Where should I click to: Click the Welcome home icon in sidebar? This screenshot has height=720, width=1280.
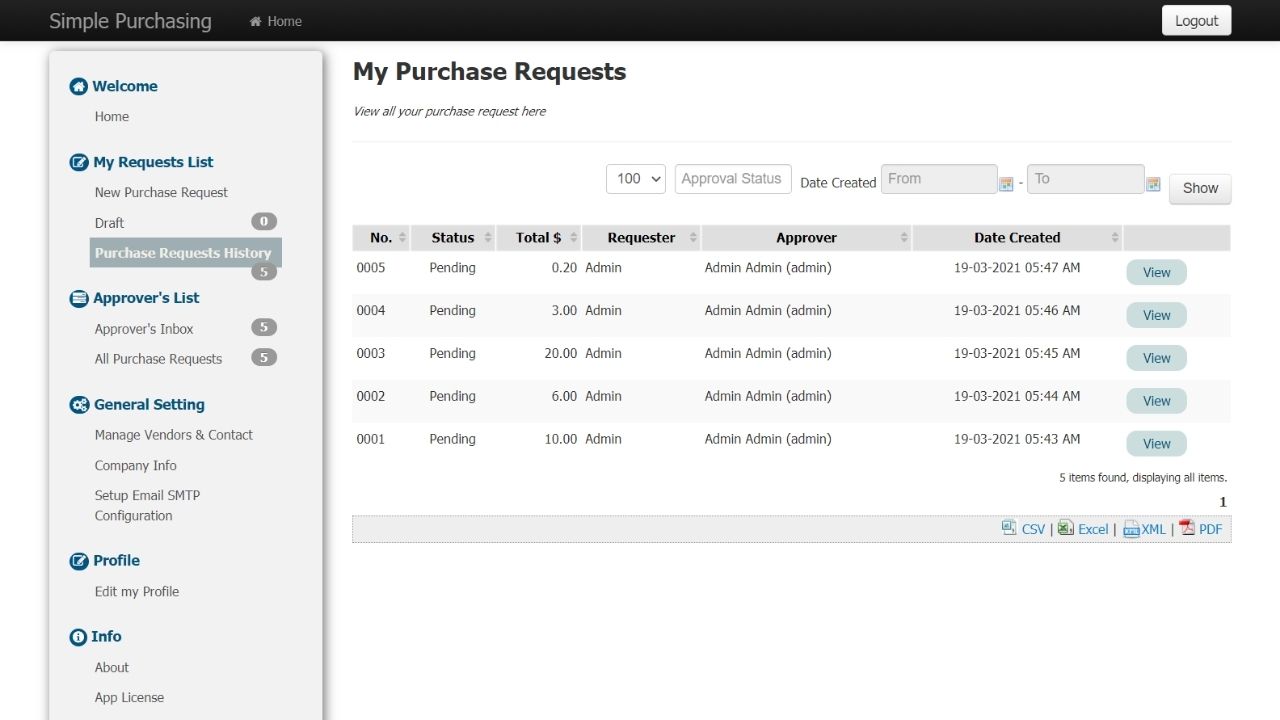coord(78,87)
